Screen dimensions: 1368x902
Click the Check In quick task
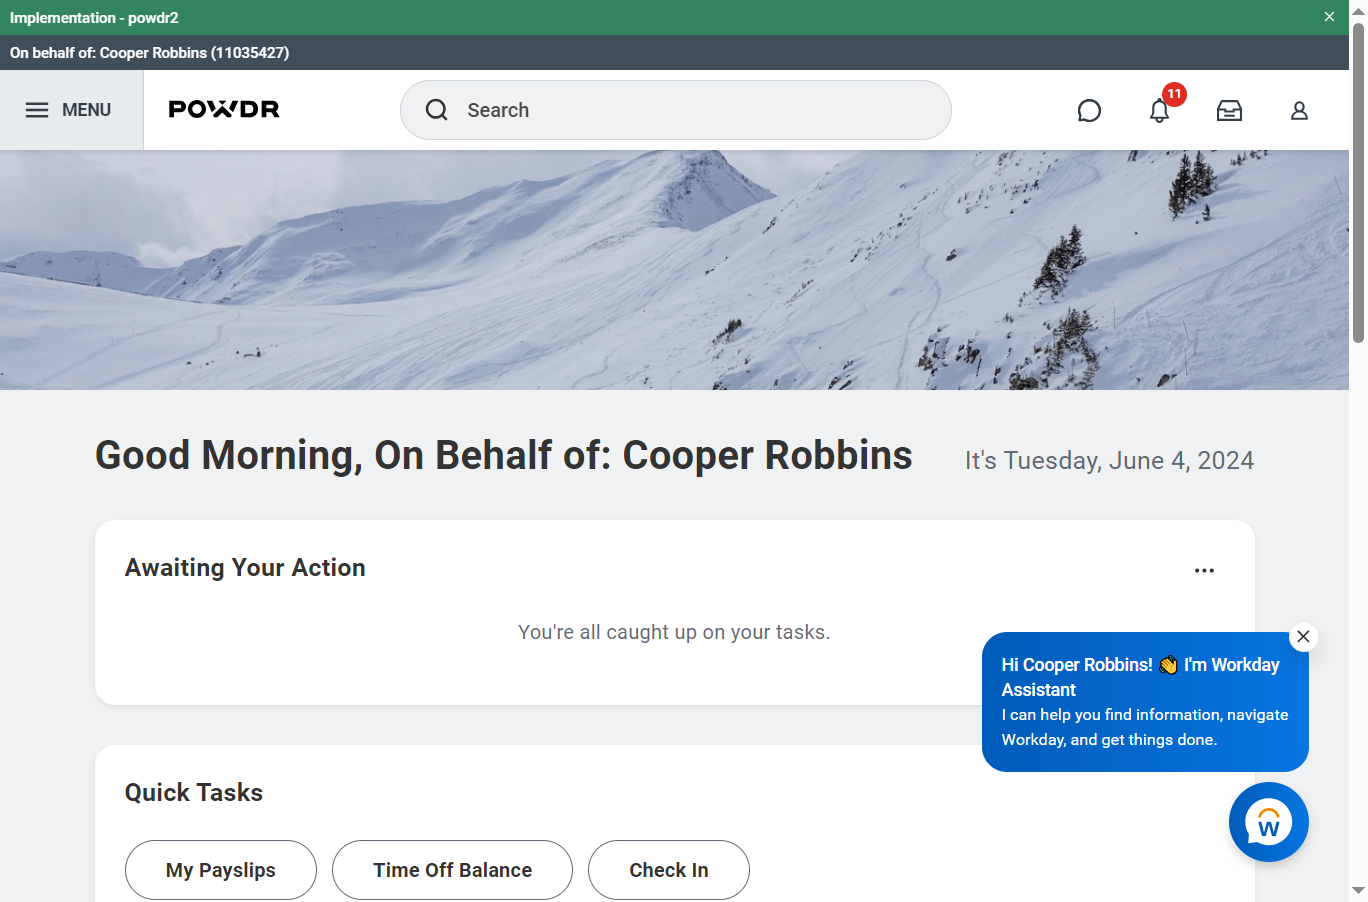(x=669, y=870)
